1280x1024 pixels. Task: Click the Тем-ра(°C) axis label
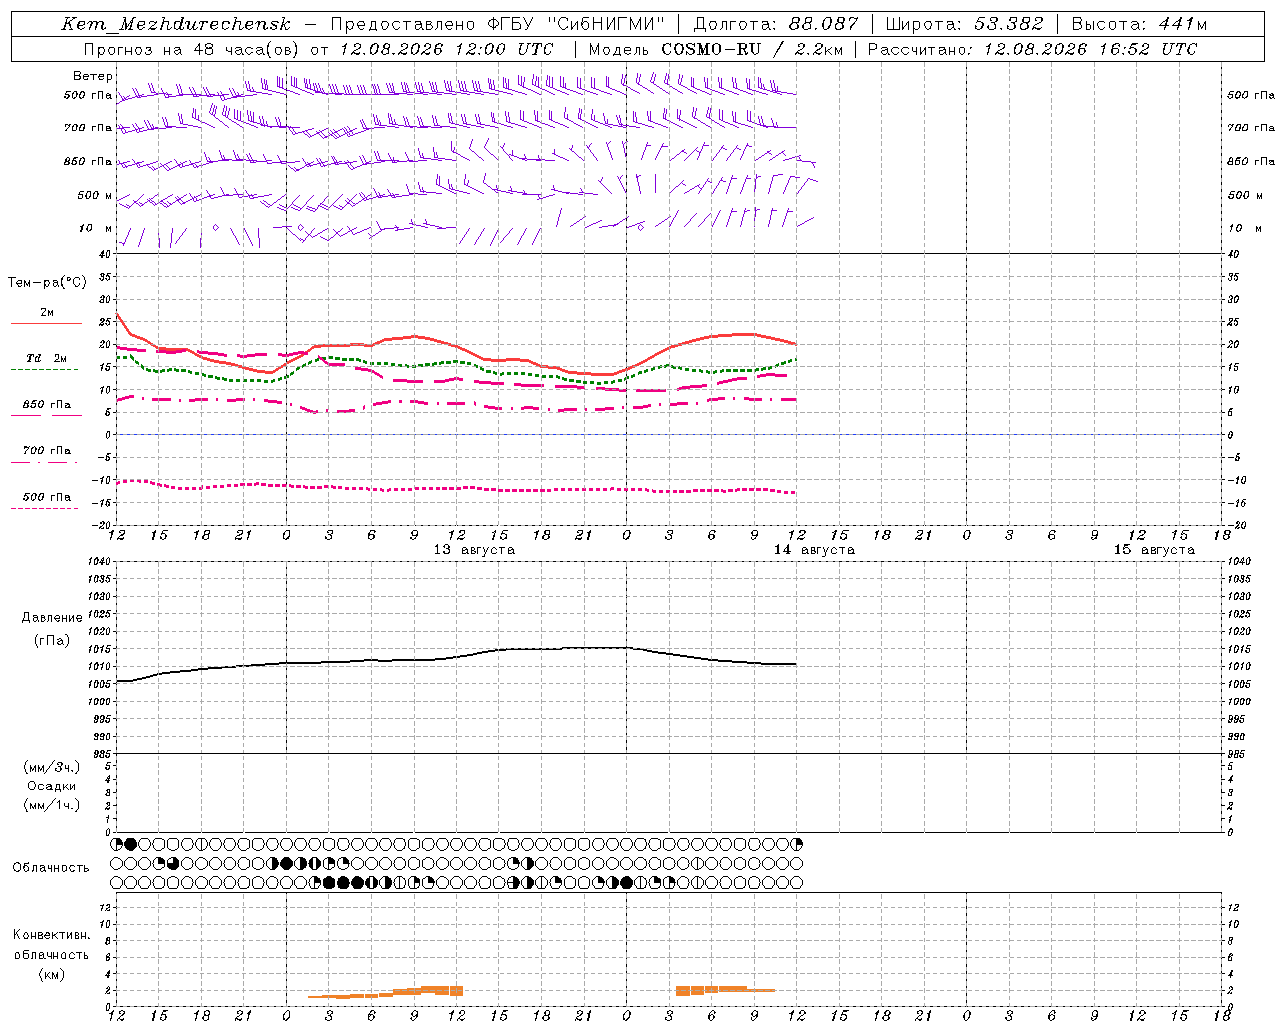[x=47, y=283]
